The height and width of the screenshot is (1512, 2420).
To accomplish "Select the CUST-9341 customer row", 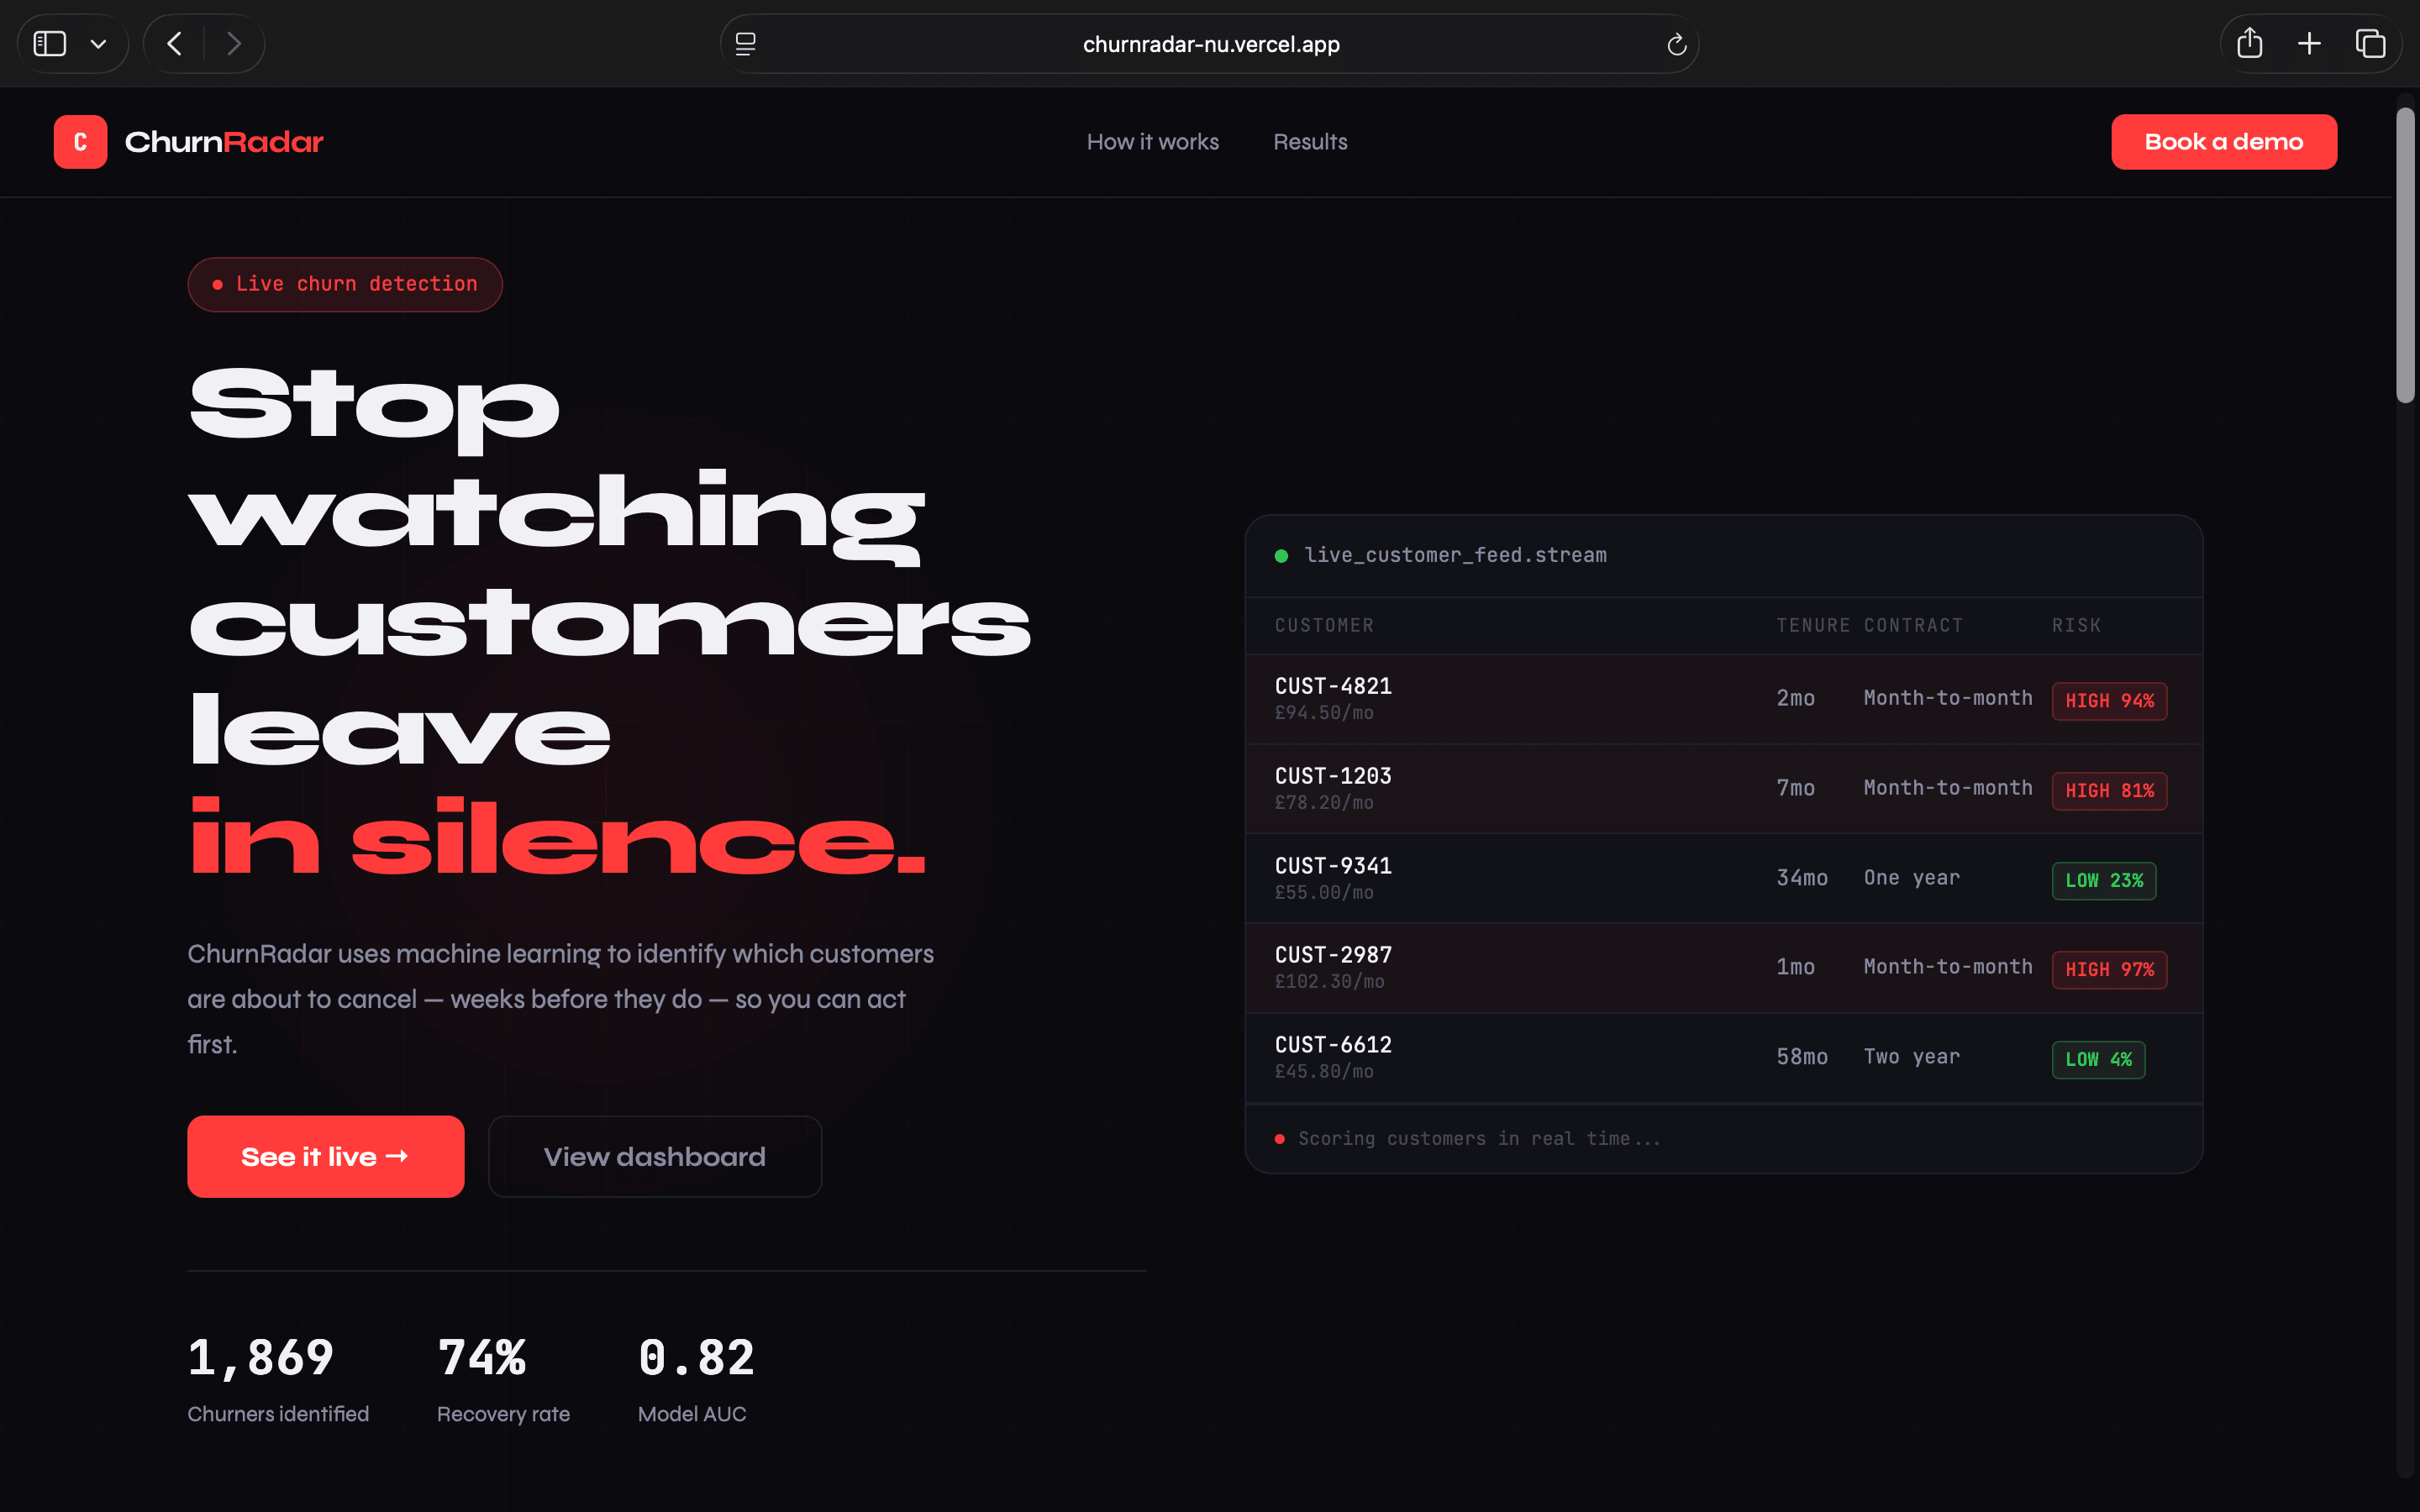I will coord(1724,878).
